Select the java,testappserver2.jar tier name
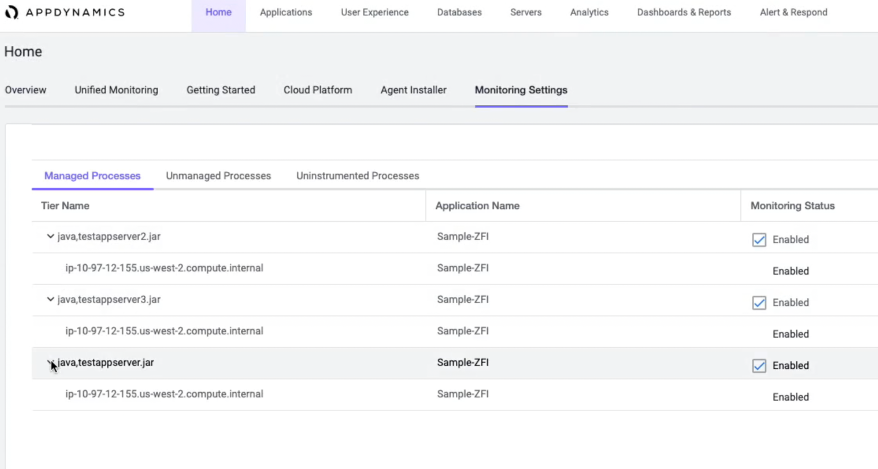Viewport: 878px width, 469px height. point(109,237)
